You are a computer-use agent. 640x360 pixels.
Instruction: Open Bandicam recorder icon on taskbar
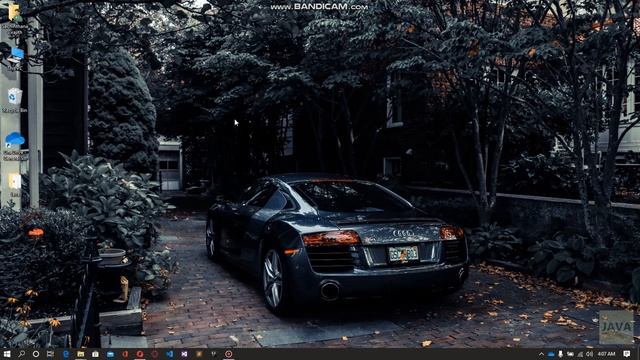click(x=229, y=354)
